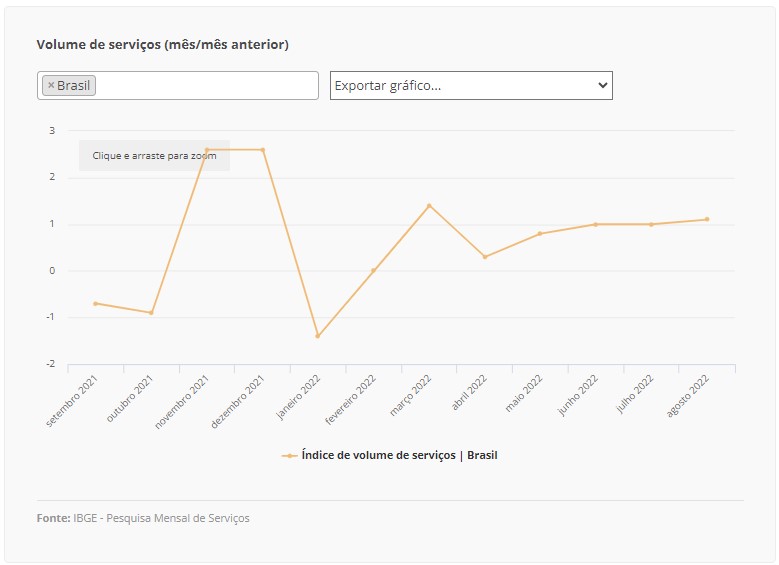Click the abril 2022 data point
The width and height of the screenshot is (779, 565).
pyautogui.click(x=485, y=257)
